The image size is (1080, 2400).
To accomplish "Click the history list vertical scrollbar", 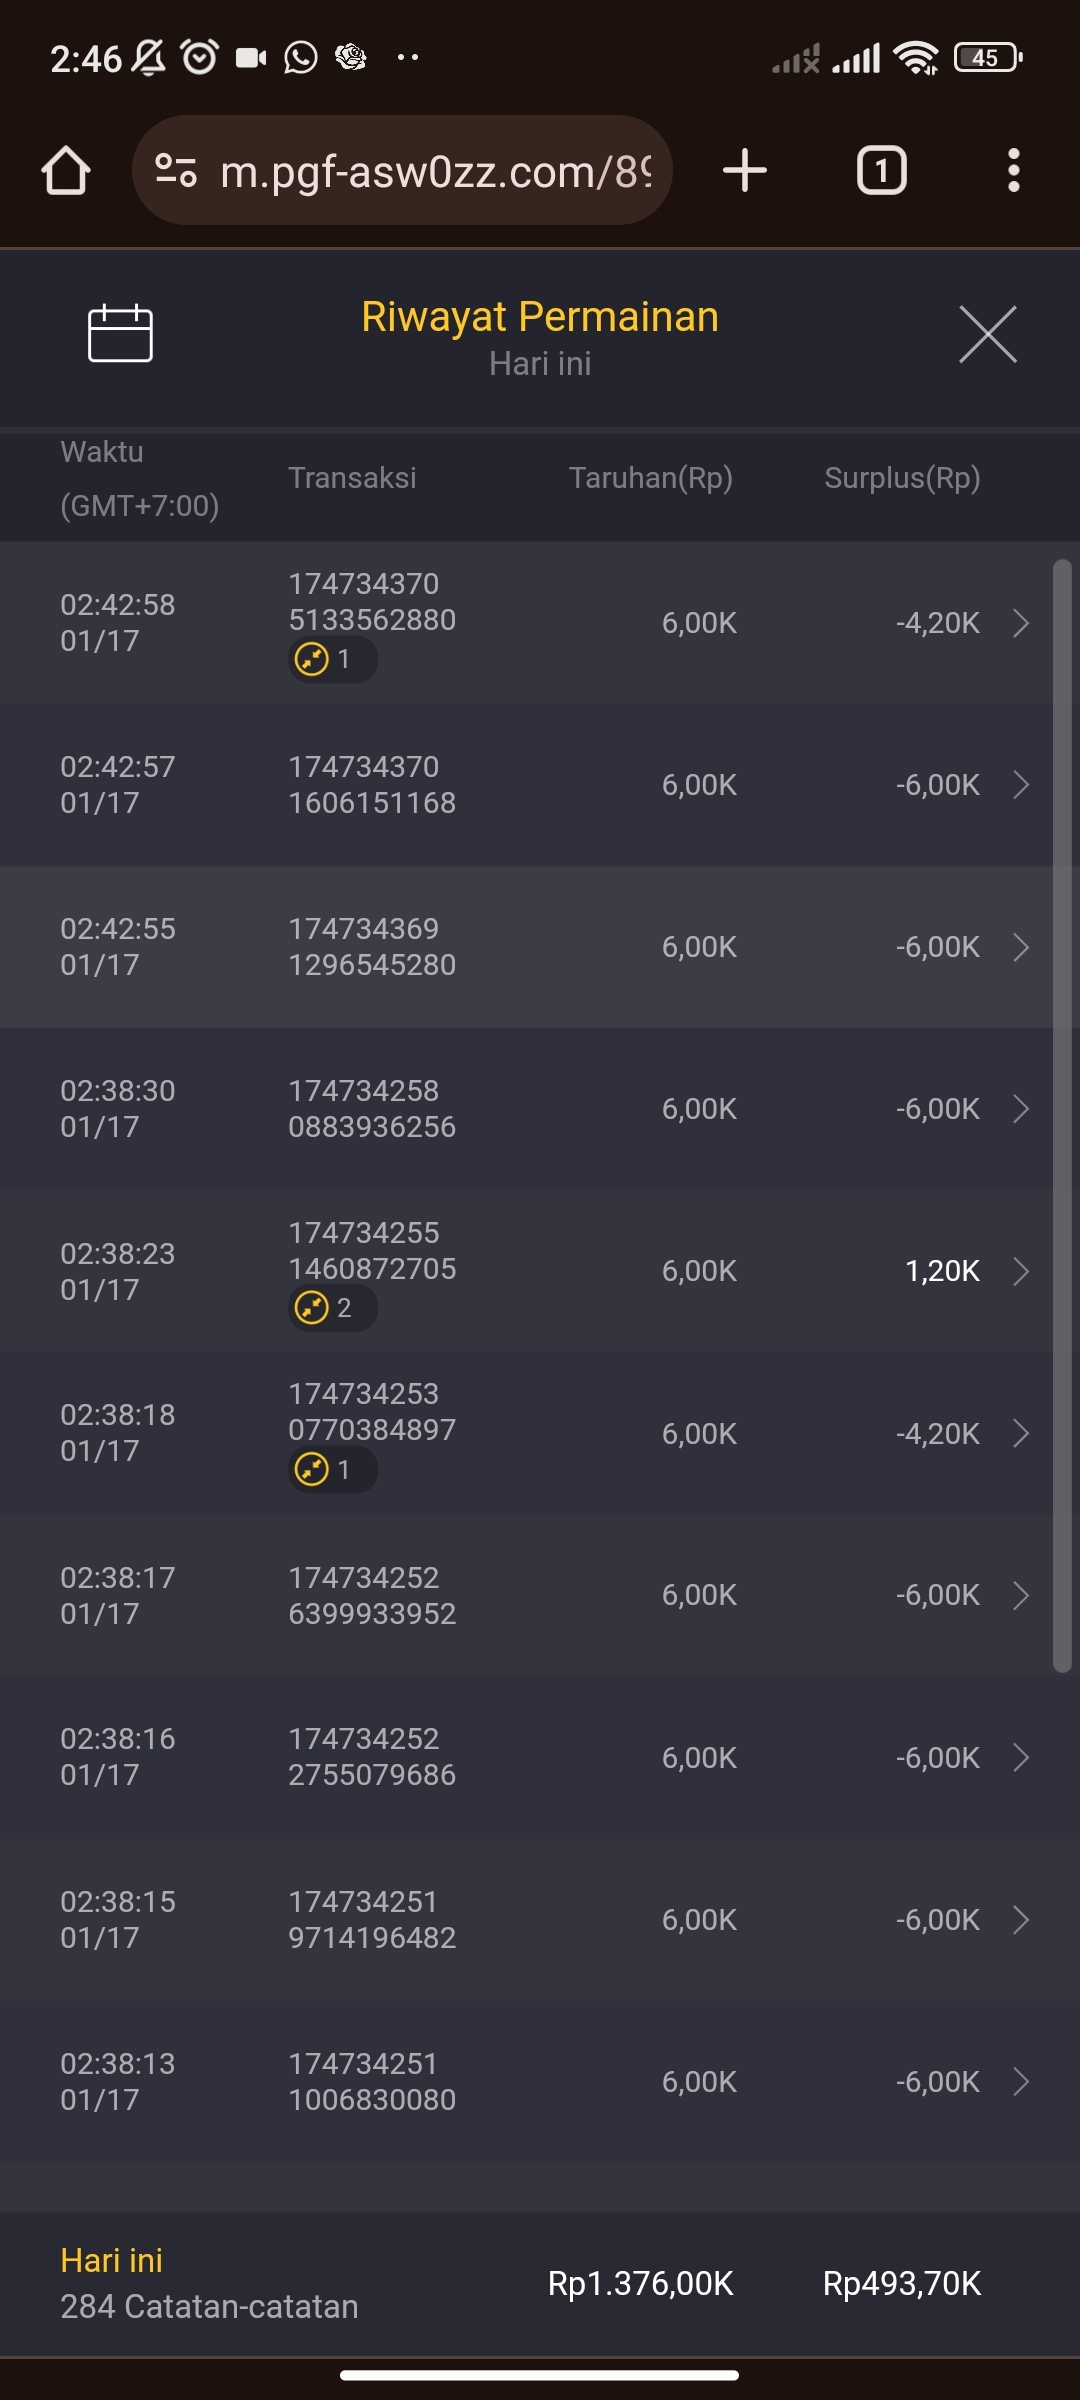I will (1062, 1115).
